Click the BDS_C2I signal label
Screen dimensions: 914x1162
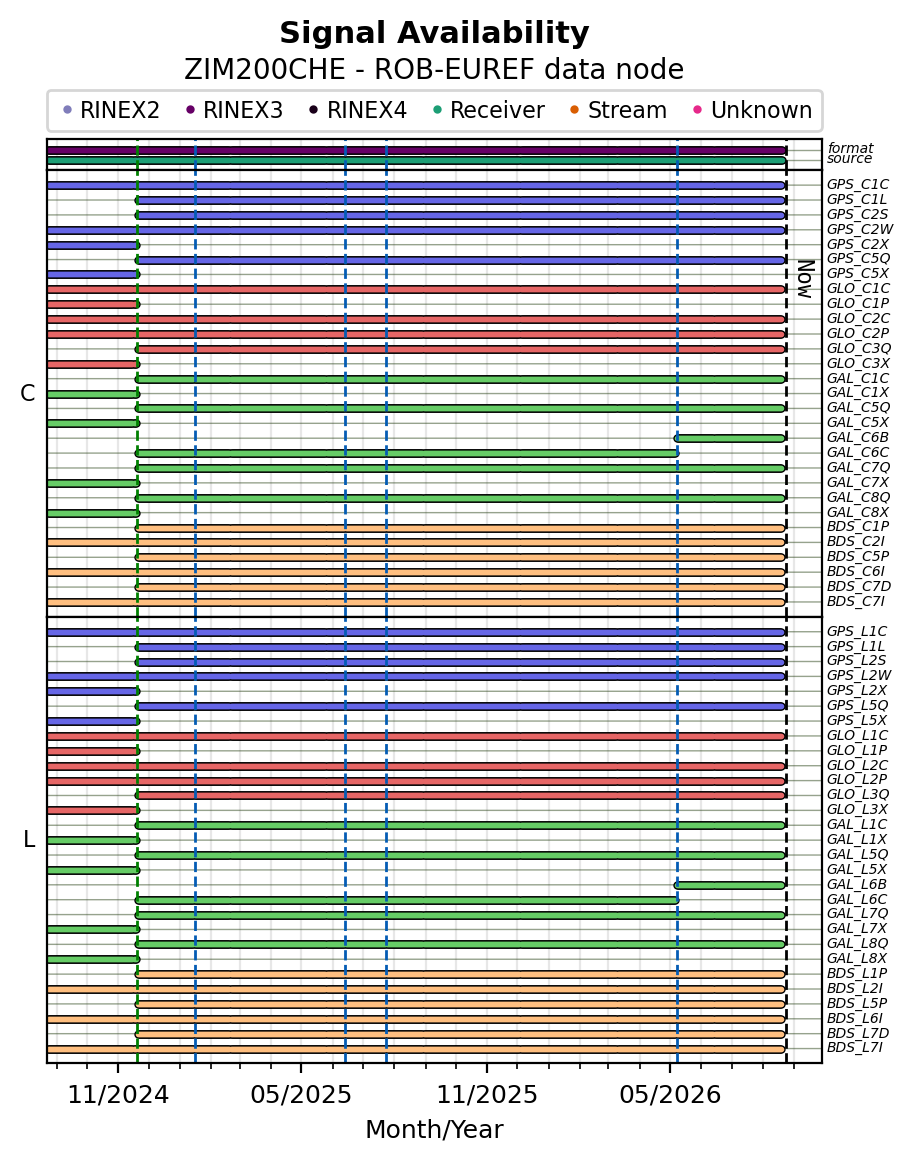(855, 542)
